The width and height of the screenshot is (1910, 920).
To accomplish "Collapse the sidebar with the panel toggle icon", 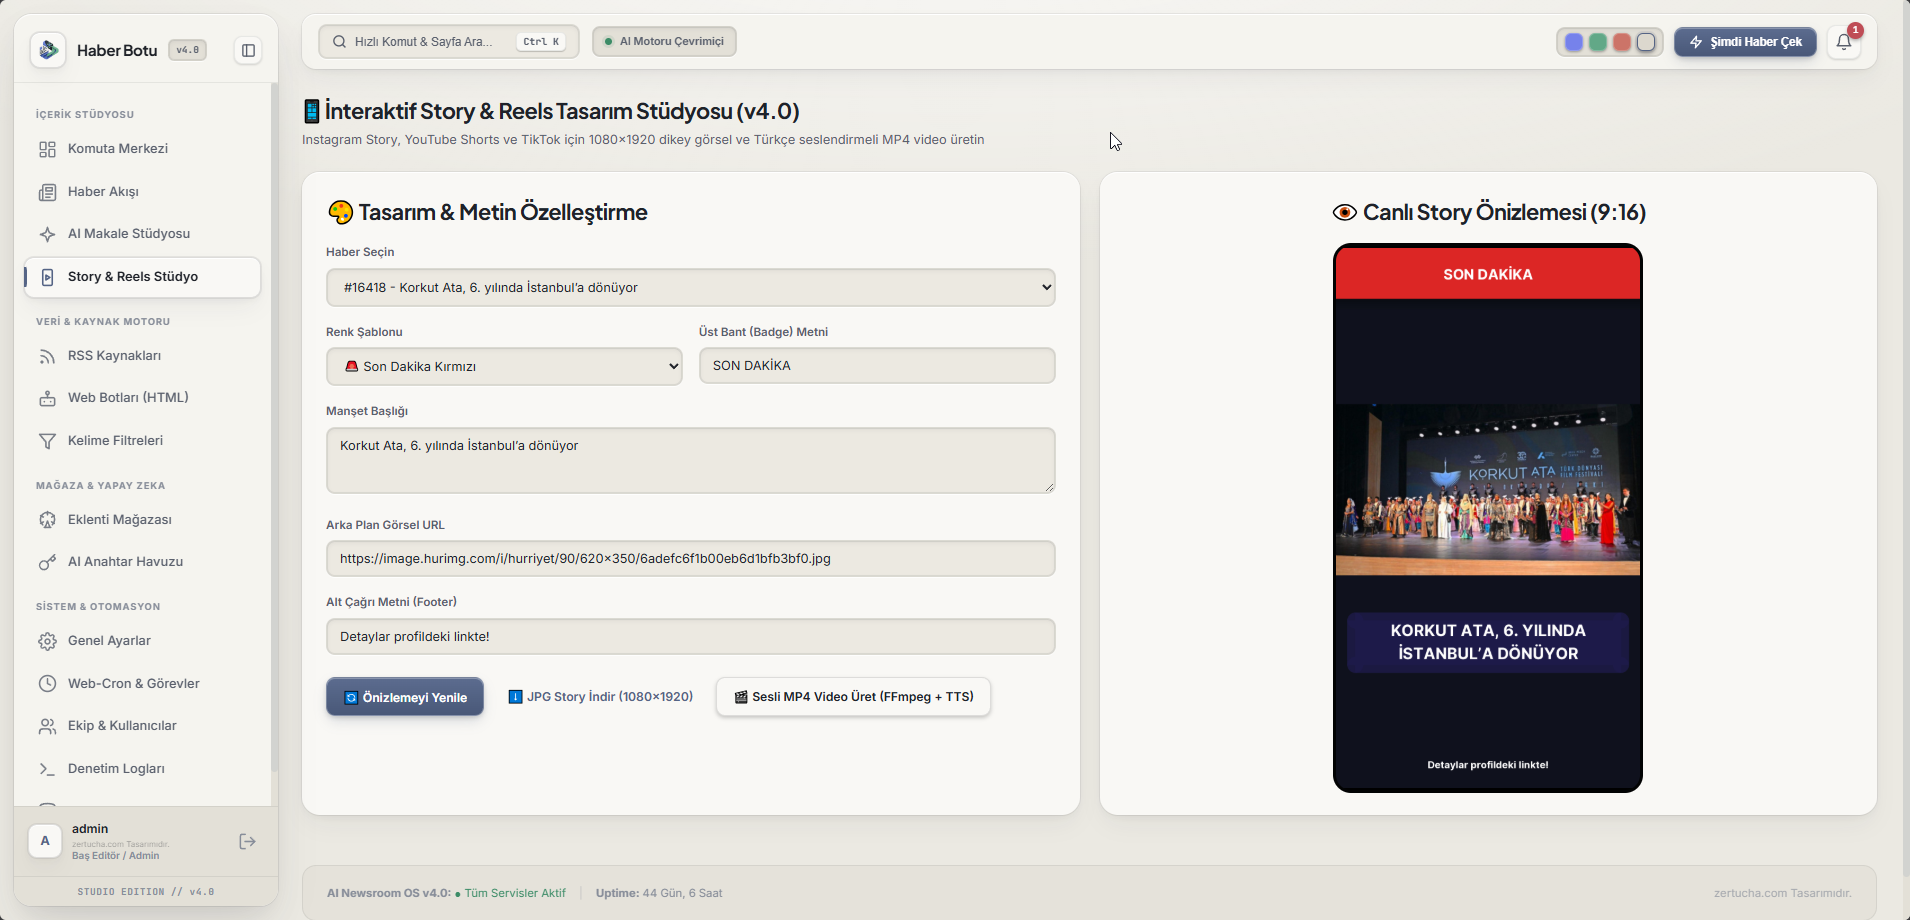I will [248, 50].
